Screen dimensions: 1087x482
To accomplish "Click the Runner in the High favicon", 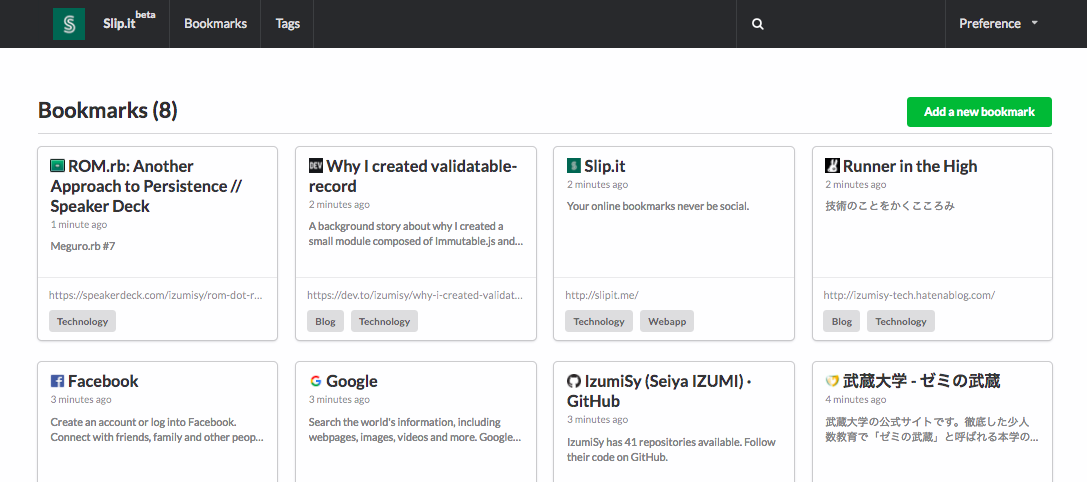I will pyautogui.click(x=832, y=166).
